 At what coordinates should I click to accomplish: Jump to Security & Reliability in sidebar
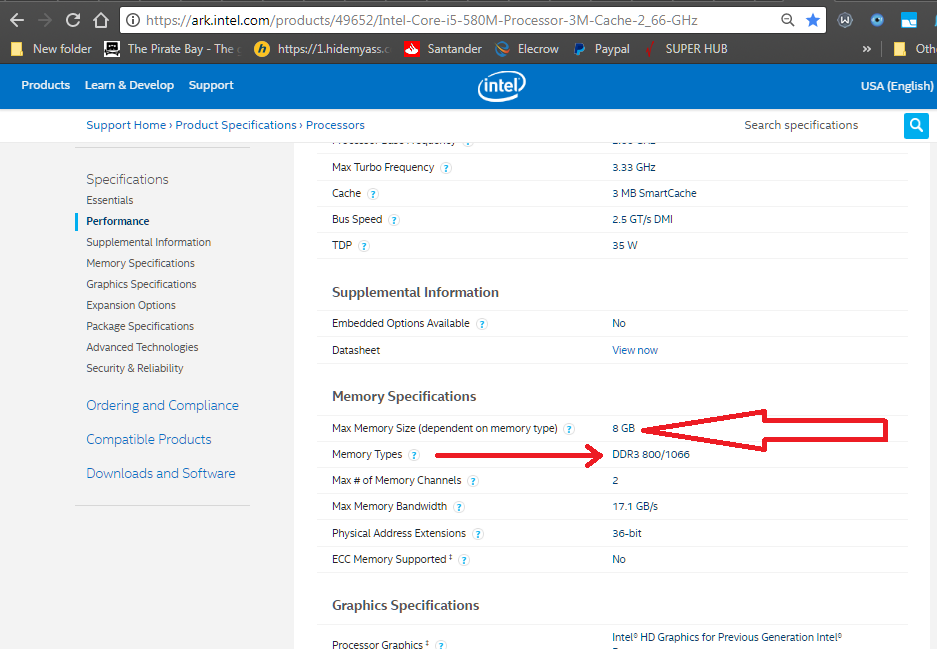(134, 368)
